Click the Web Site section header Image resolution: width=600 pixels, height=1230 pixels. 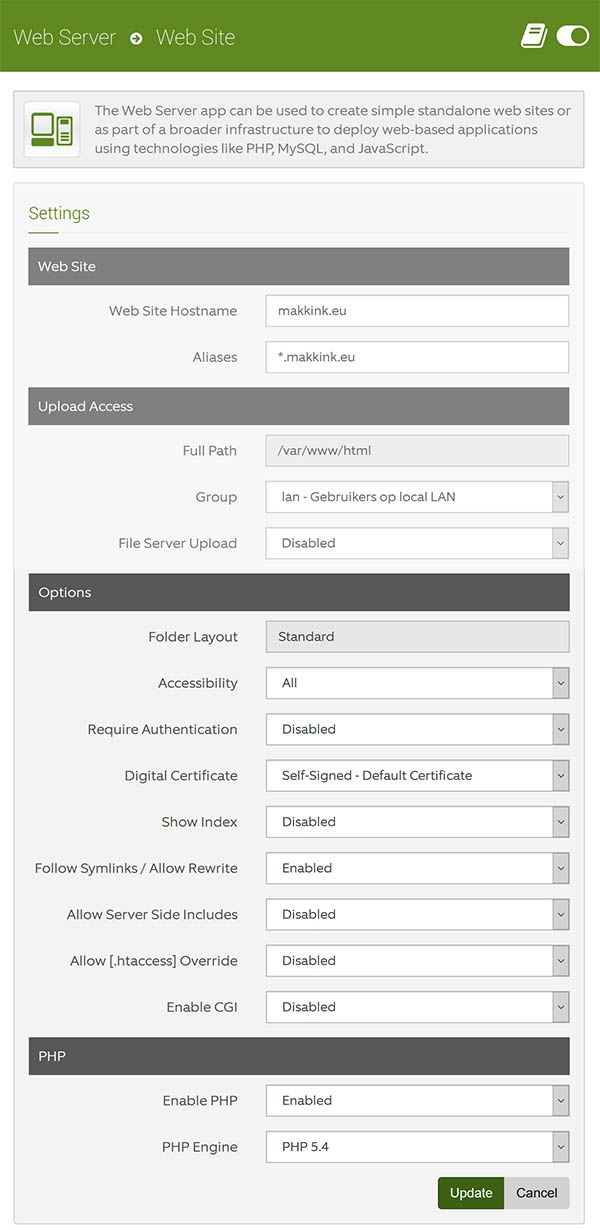coord(298,267)
